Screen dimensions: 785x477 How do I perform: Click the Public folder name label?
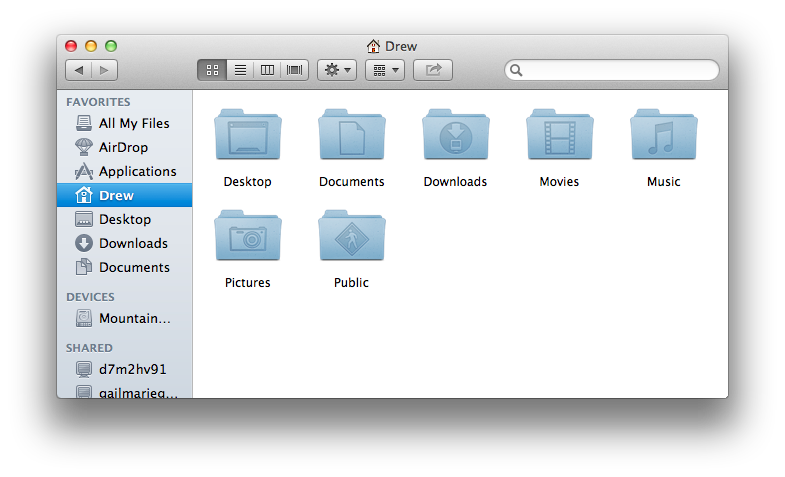coord(351,283)
